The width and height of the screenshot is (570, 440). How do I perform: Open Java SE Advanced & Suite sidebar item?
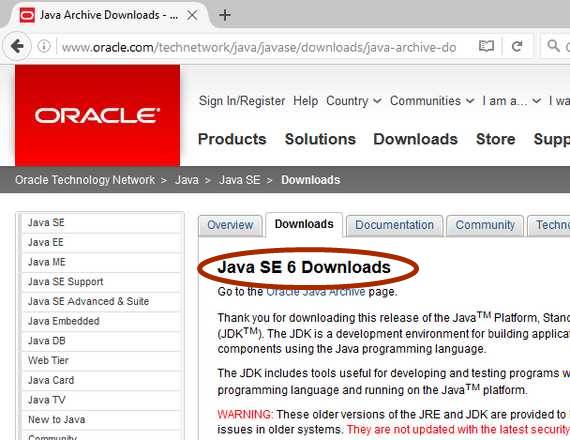click(101, 301)
